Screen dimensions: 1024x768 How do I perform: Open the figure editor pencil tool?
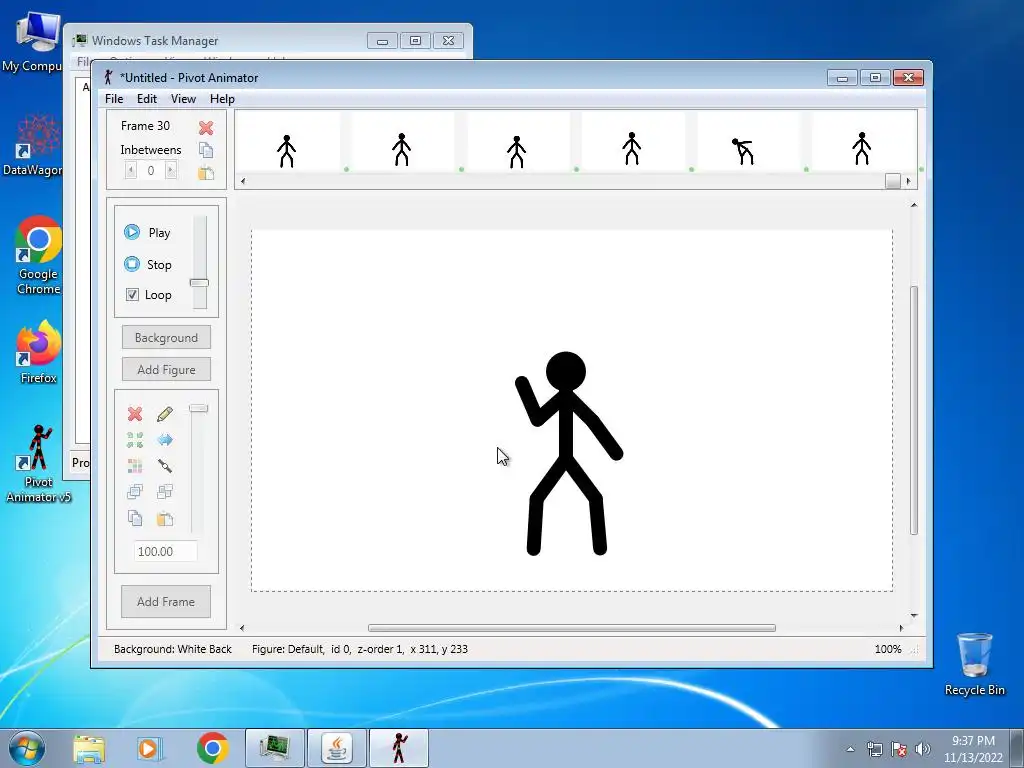pyautogui.click(x=165, y=413)
